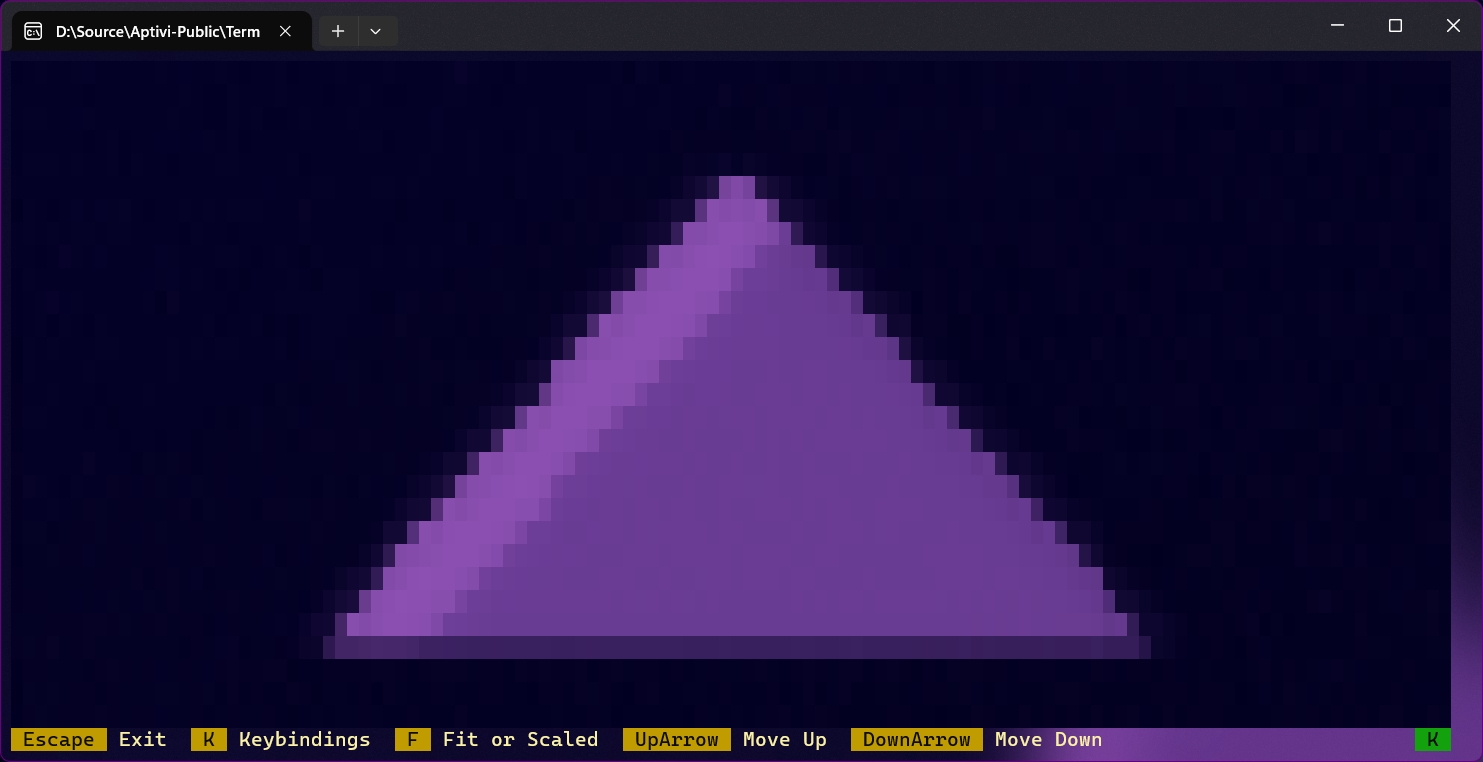
Task: Click the yellow DownArrow key badge
Action: 917,740
